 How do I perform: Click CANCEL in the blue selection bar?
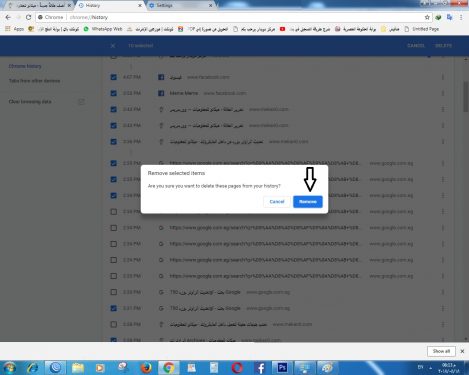(x=416, y=45)
